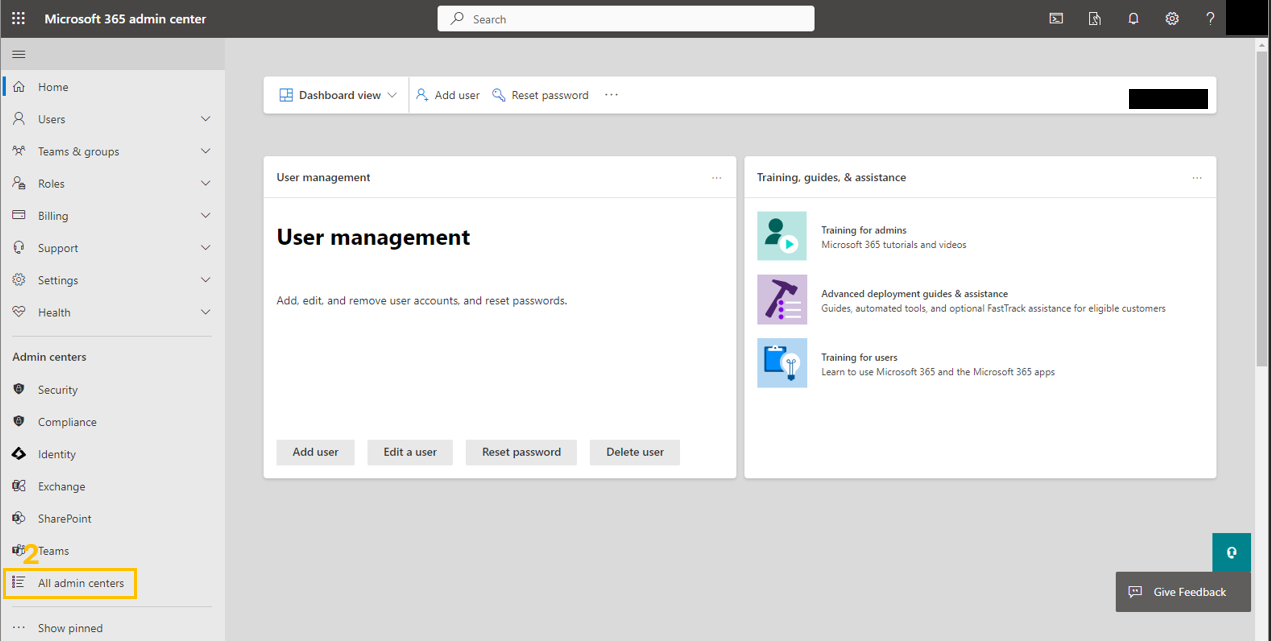Click the Exchange admin center icon
The width and height of the screenshot is (1271, 641).
click(19, 486)
